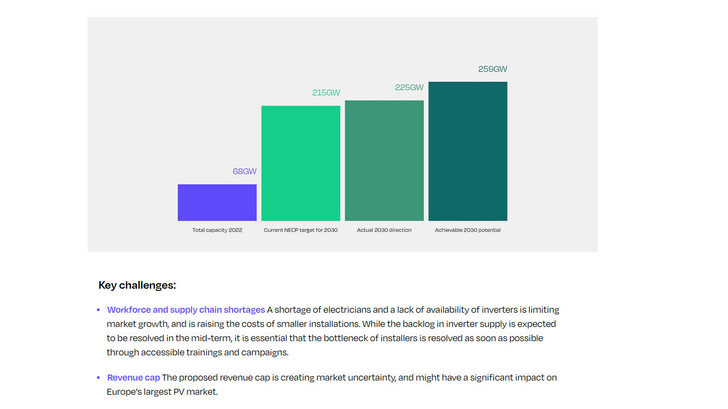The image size is (728, 409).
Task: Select the dark teal 259GW bar
Action: click(x=467, y=150)
